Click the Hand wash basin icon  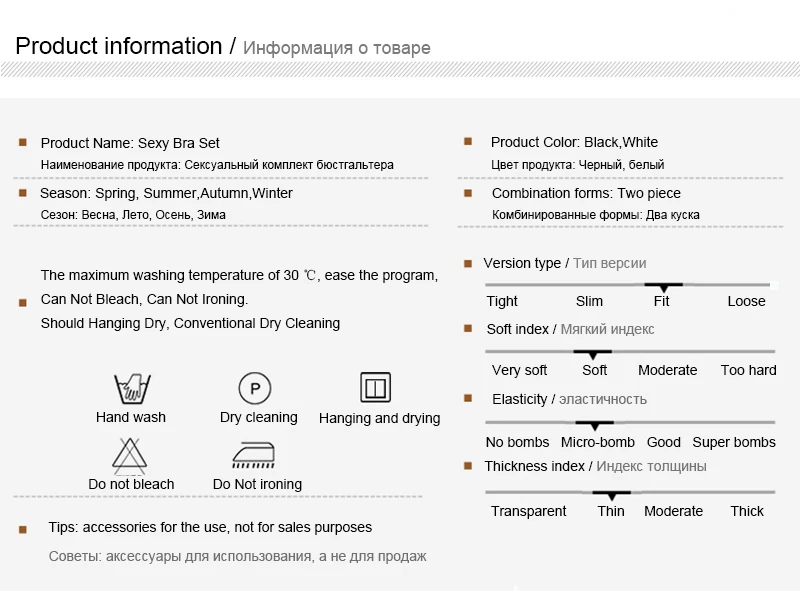[132, 389]
